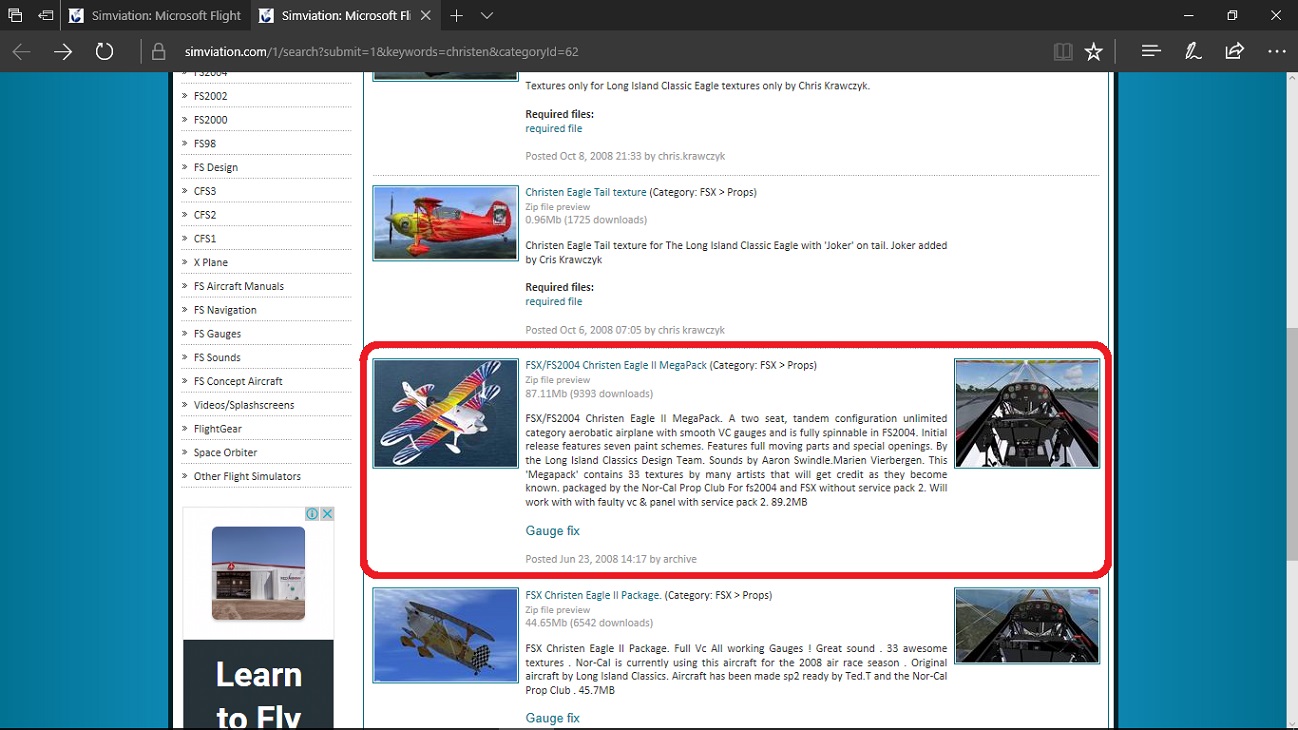Open FSX/FS2004 Christen Eagle II MegaPack link
This screenshot has width=1298, height=730.
tap(616, 365)
